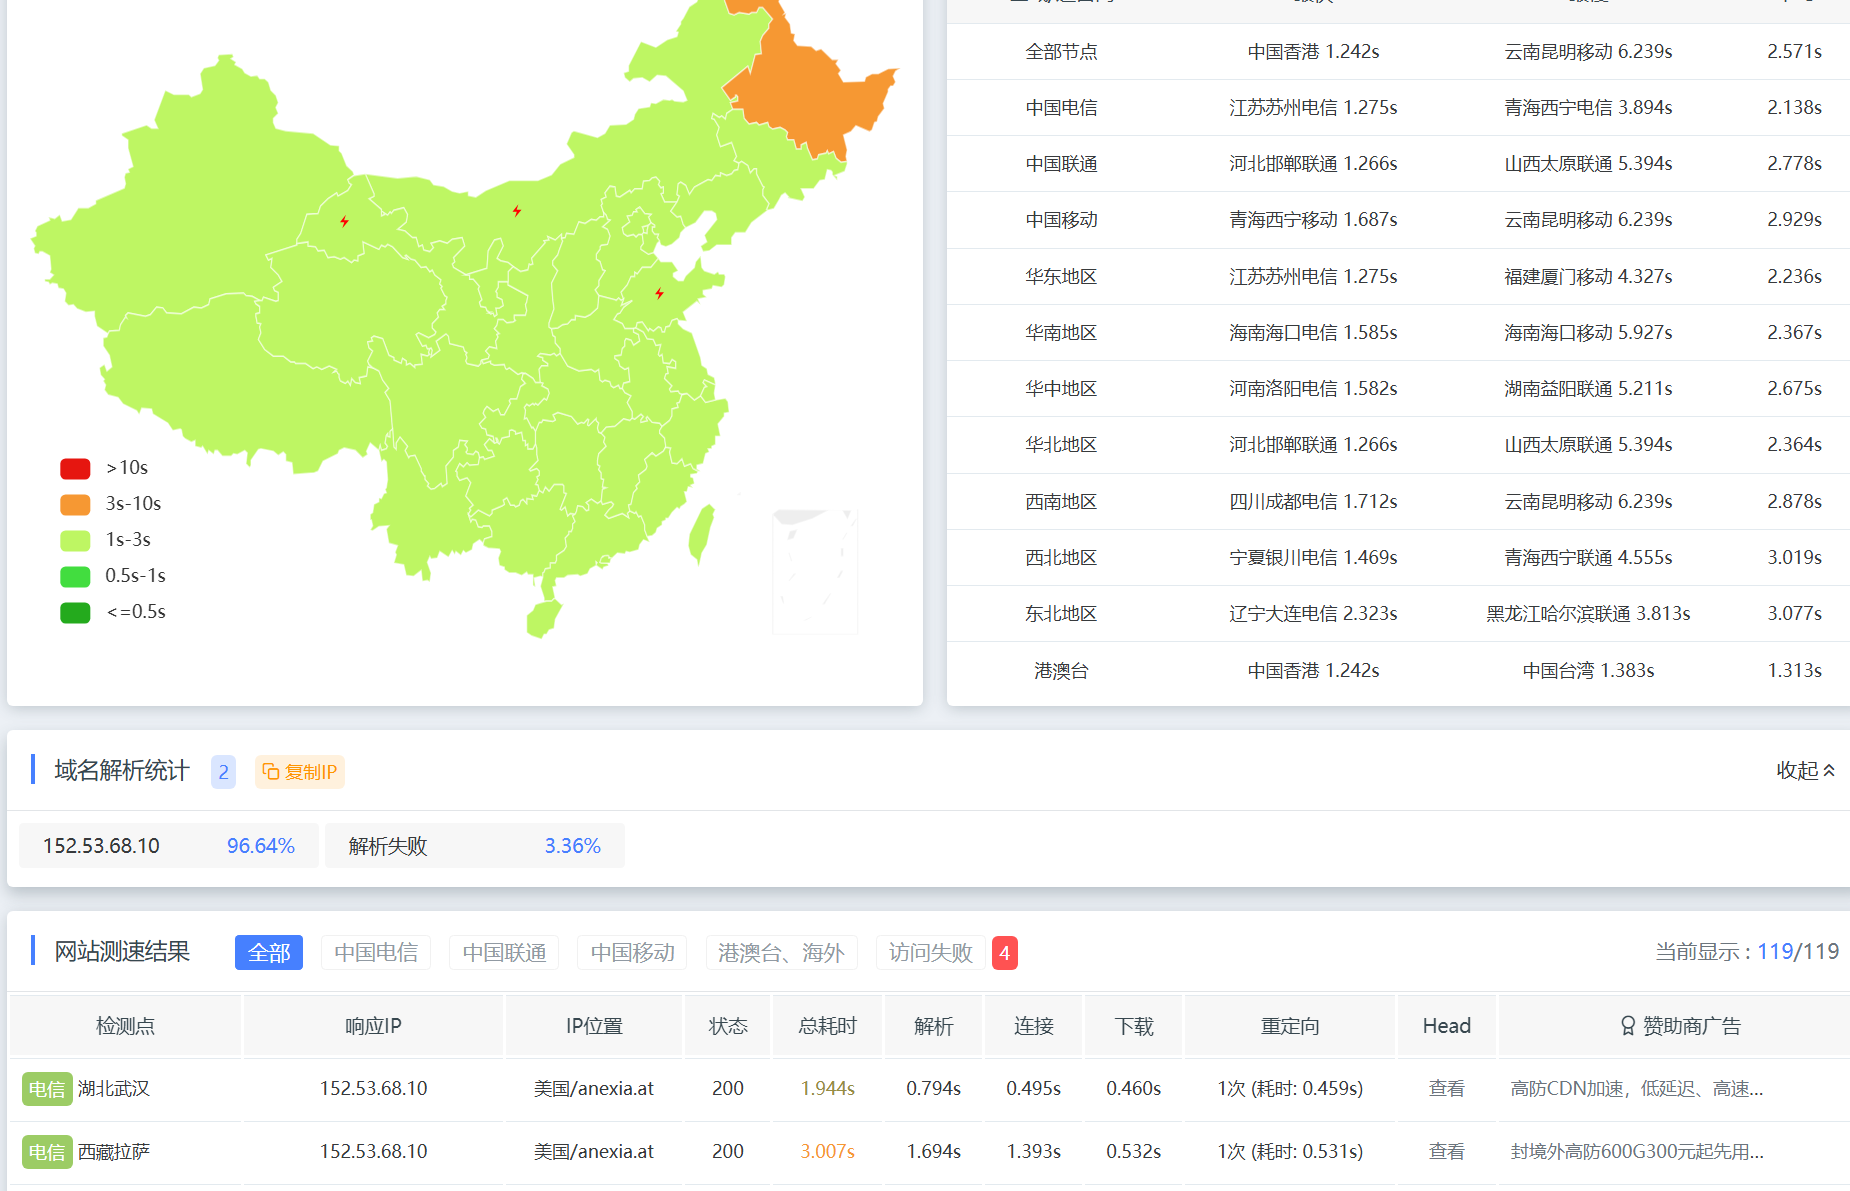Click the 全部节点 row label
Screen dimensions: 1850x1191
click(1061, 52)
